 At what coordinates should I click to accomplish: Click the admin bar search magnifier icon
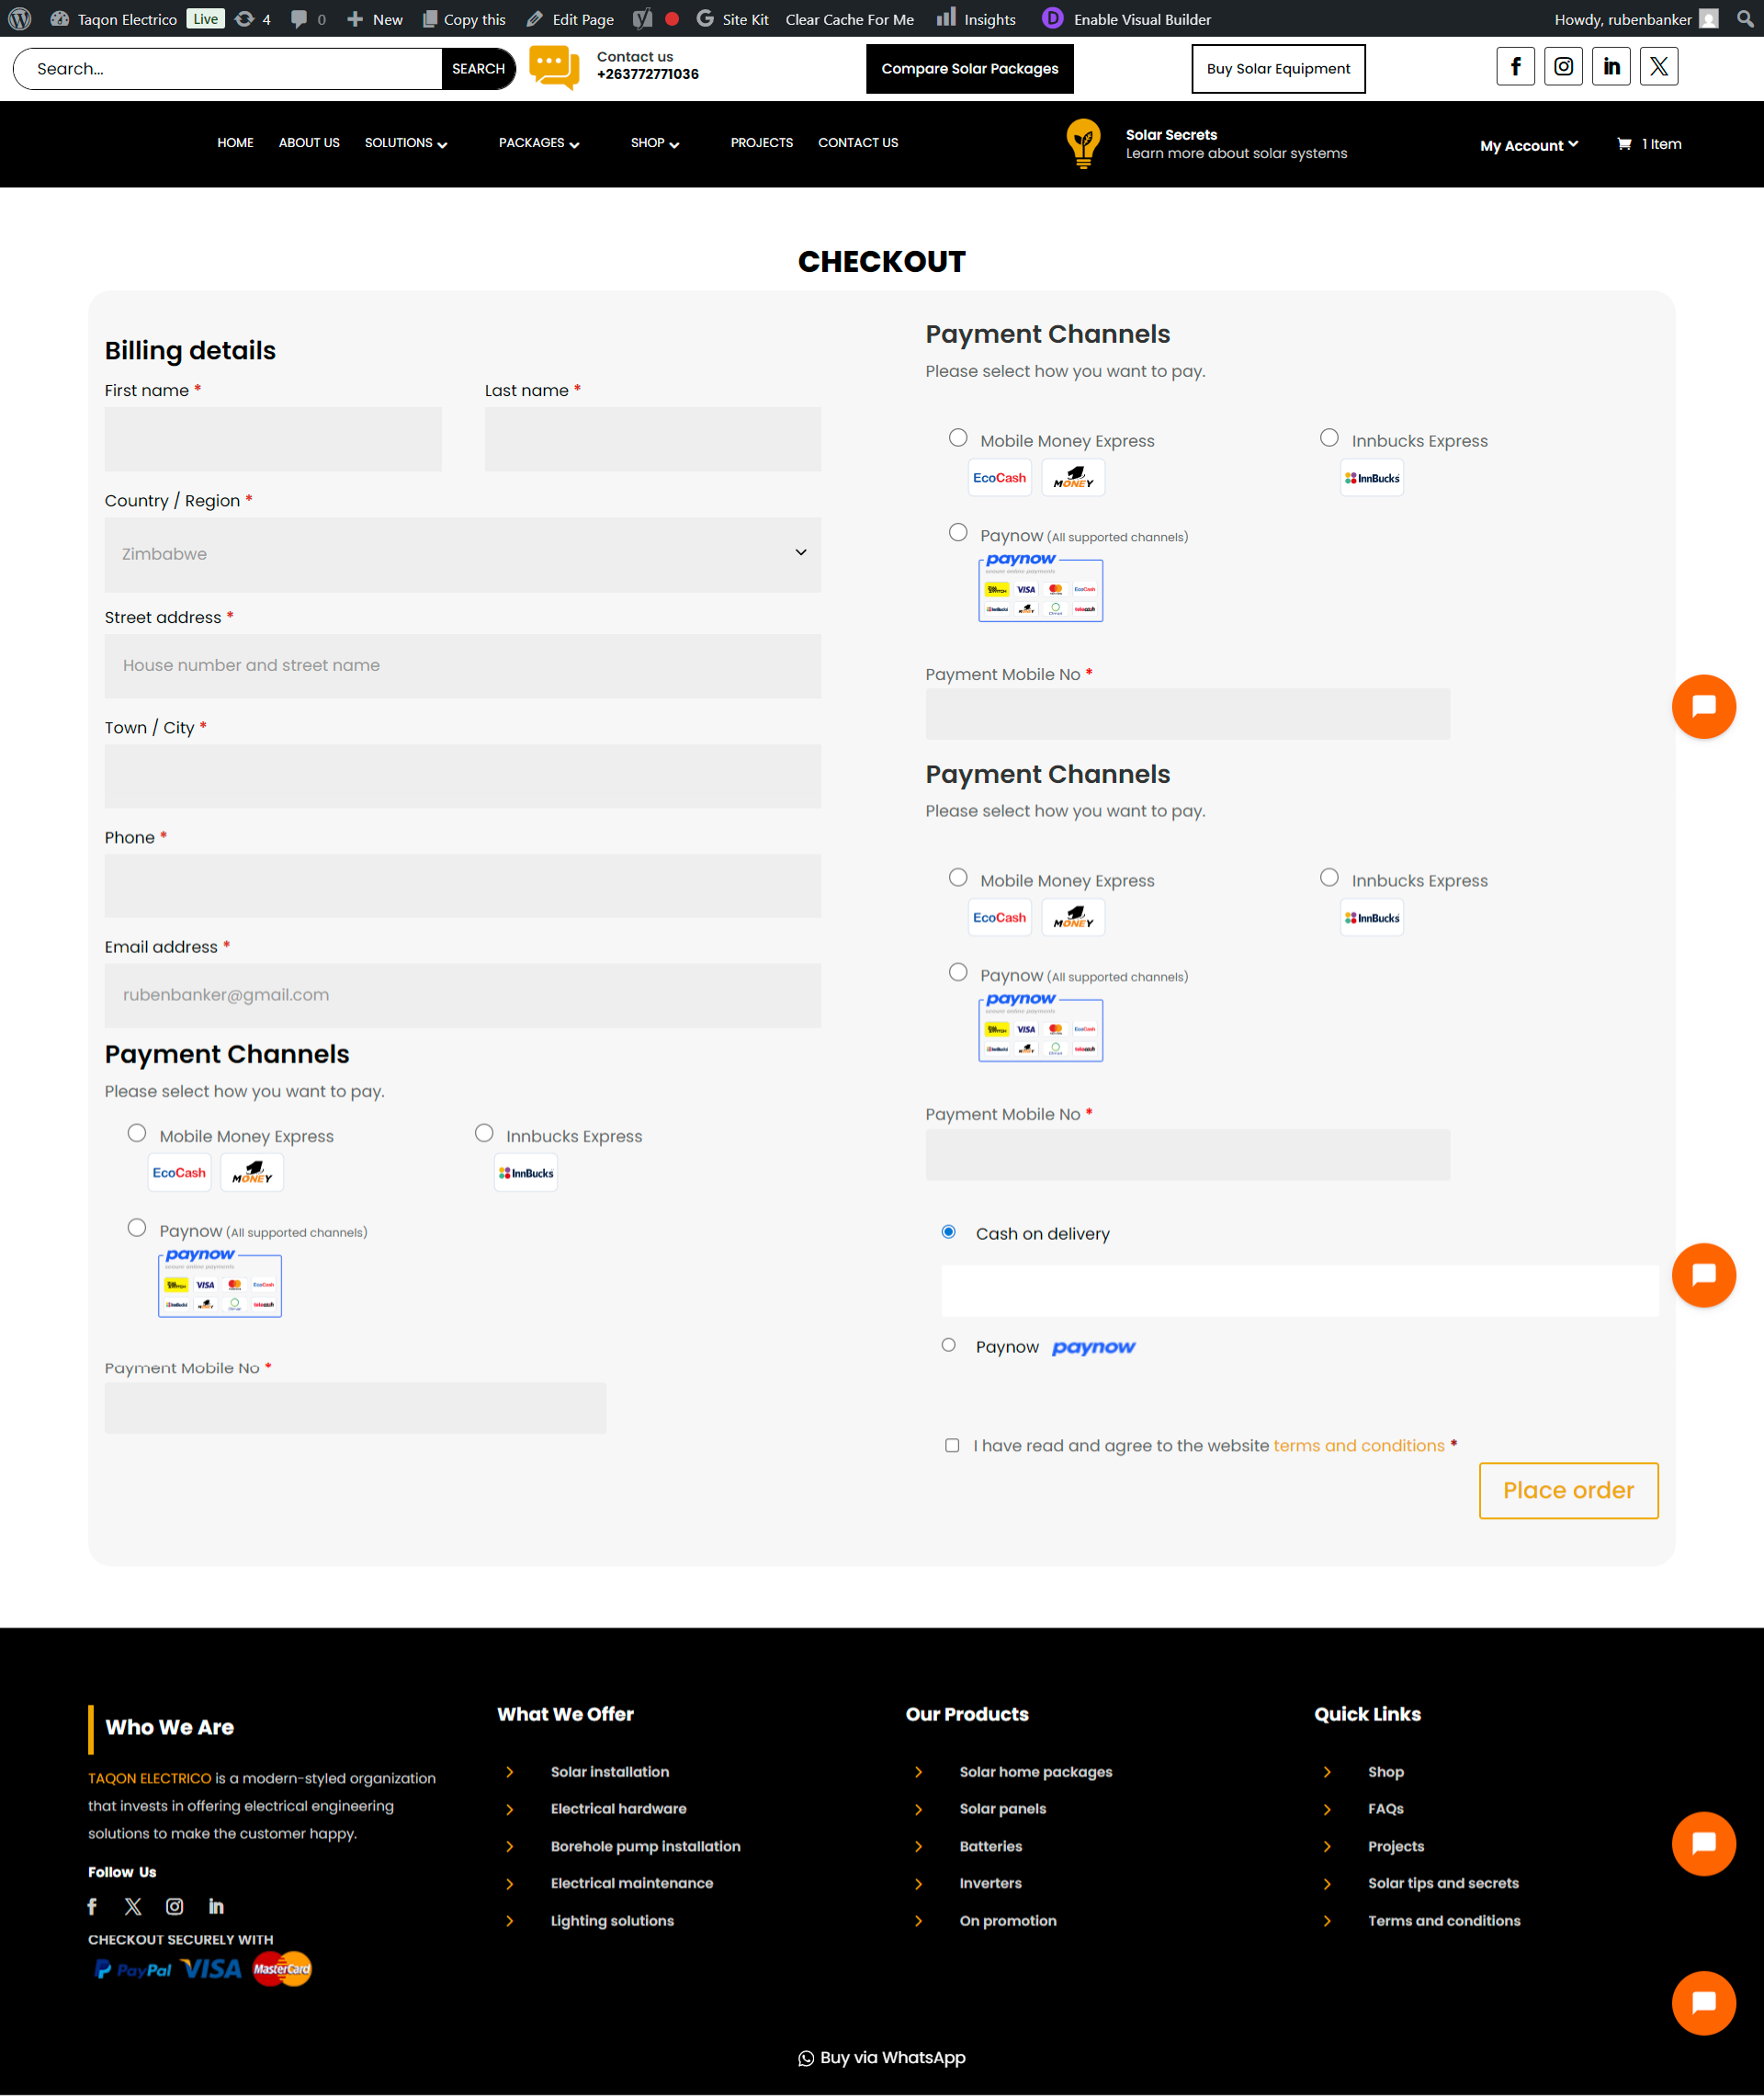[1745, 19]
